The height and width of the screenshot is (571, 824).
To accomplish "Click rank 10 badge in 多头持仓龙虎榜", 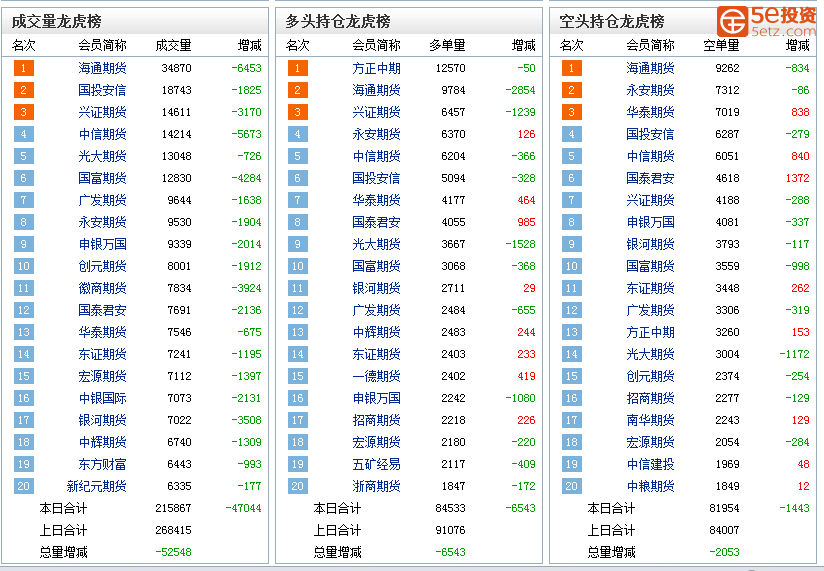I will click(297, 266).
